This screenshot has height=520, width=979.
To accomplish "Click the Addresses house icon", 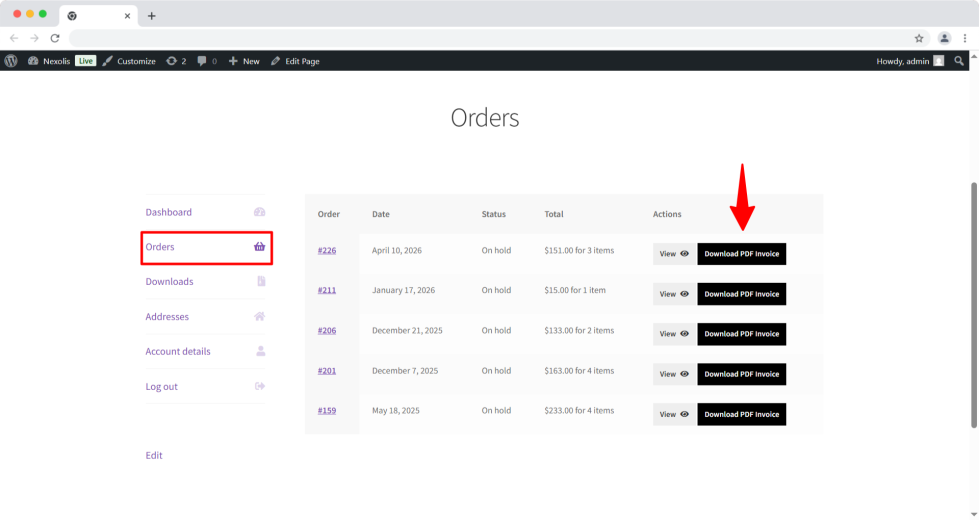I will (260, 316).
